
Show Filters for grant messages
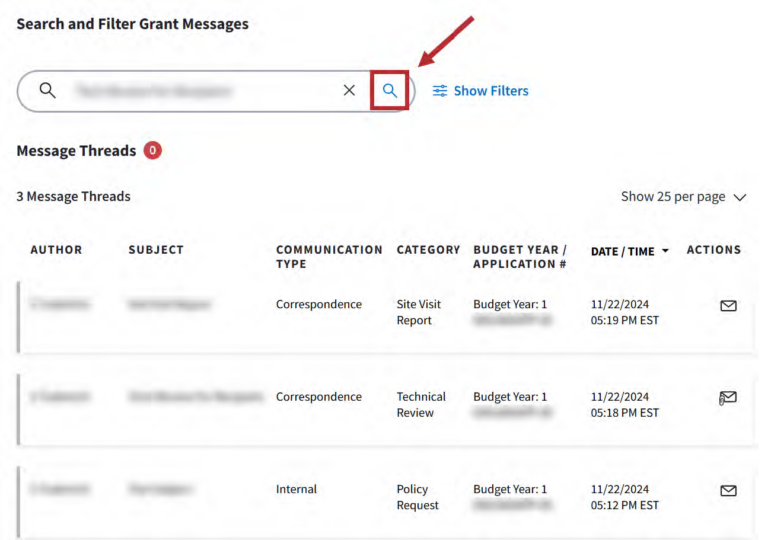[480, 91]
